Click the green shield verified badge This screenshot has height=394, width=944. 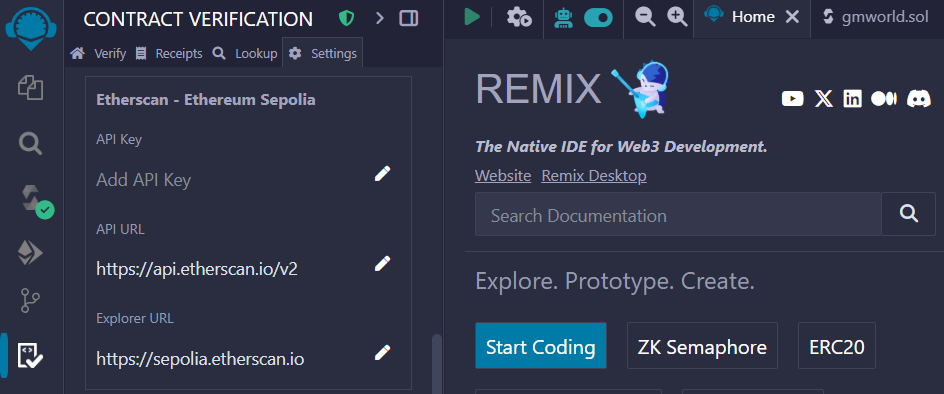[x=346, y=19]
